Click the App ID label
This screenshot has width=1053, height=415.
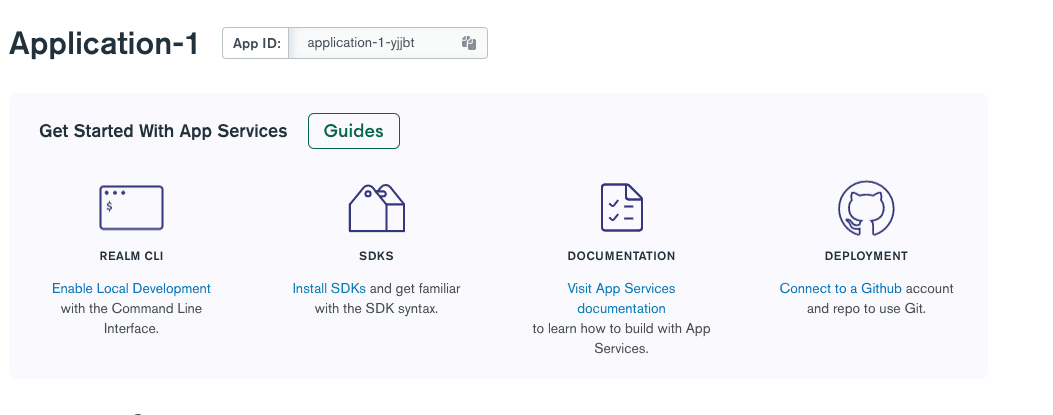(x=255, y=43)
